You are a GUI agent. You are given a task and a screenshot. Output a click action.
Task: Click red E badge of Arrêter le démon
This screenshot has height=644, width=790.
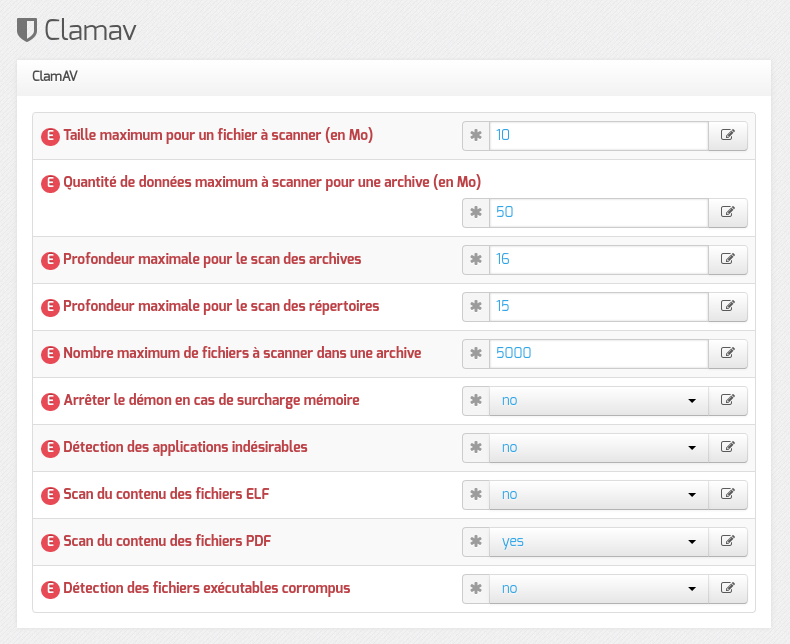(x=50, y=401)
